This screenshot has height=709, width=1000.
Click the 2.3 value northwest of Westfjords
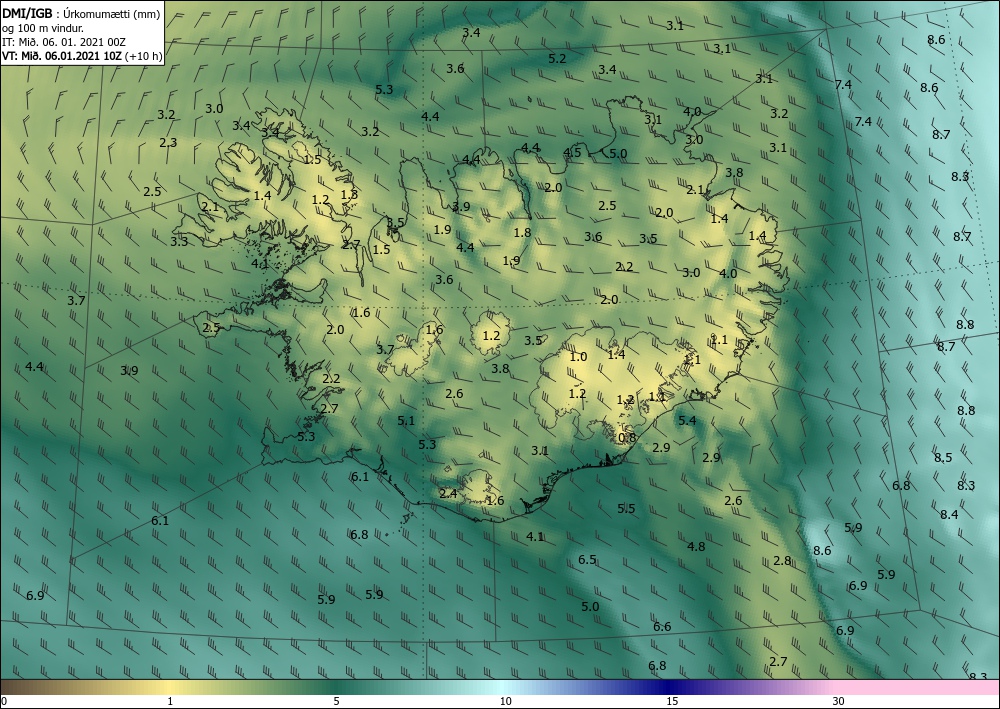pyautogui.click(x=168, y=143)
